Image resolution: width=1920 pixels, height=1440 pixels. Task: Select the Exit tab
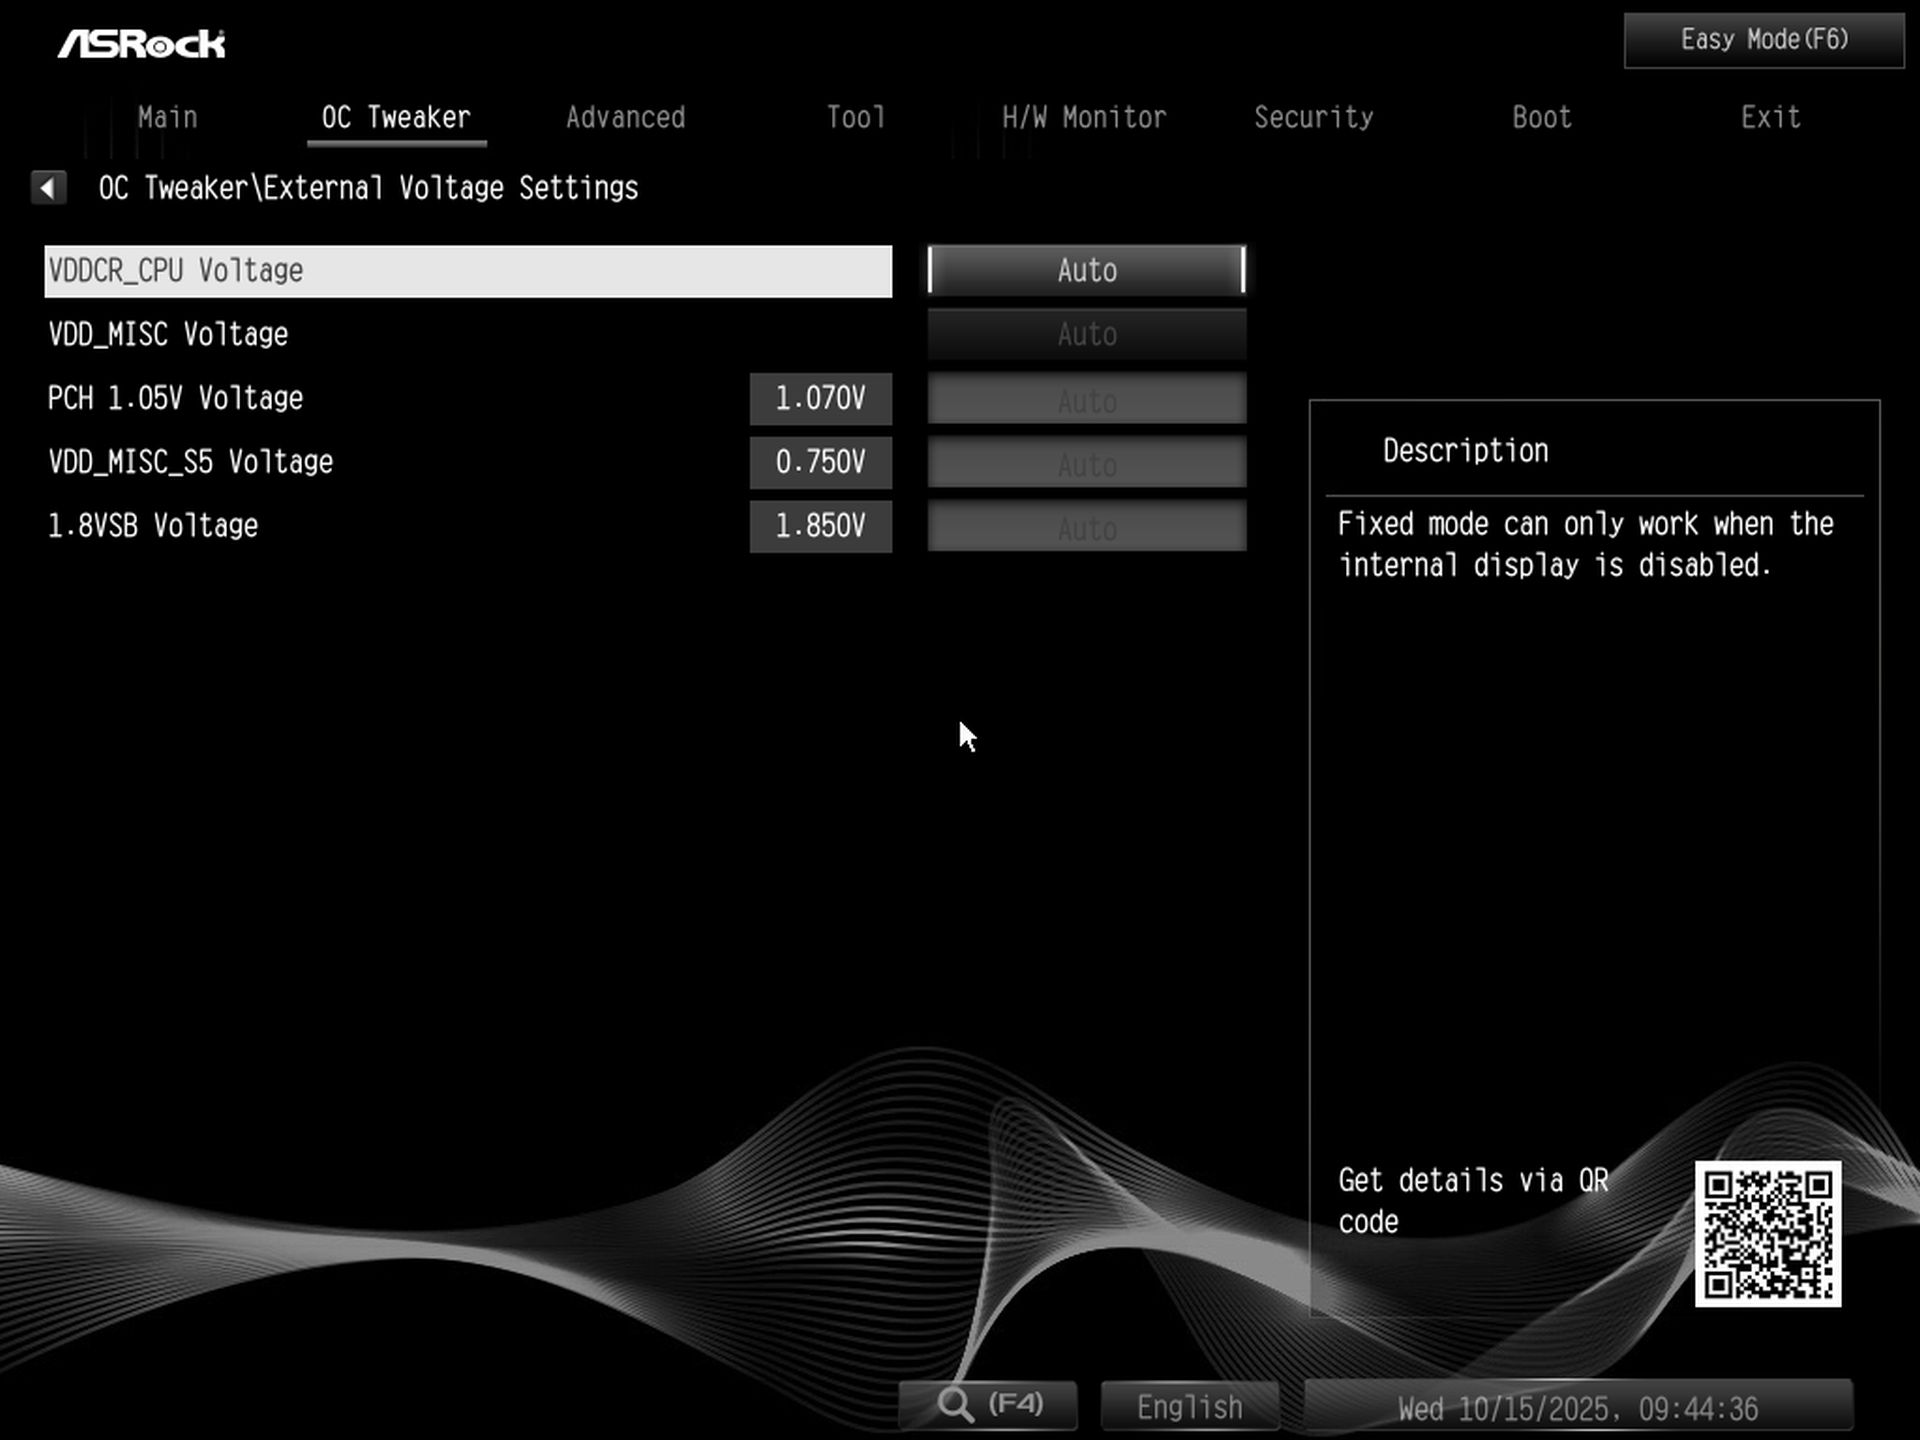point(1770,118)
